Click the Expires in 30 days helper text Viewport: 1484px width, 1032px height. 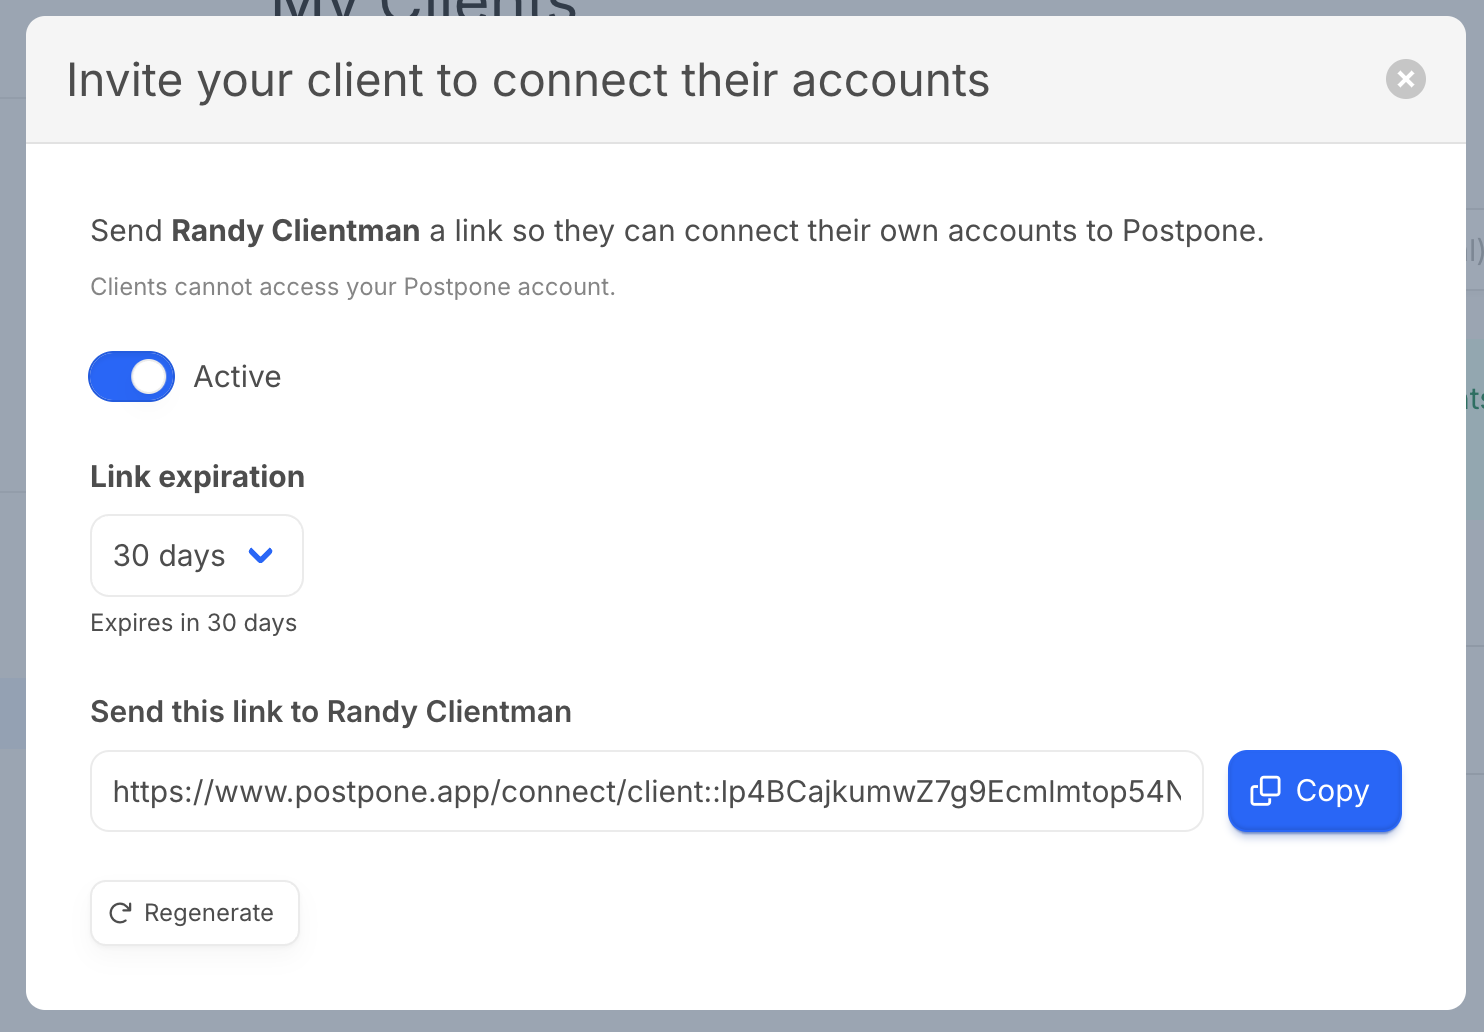(x=194, y=623)
